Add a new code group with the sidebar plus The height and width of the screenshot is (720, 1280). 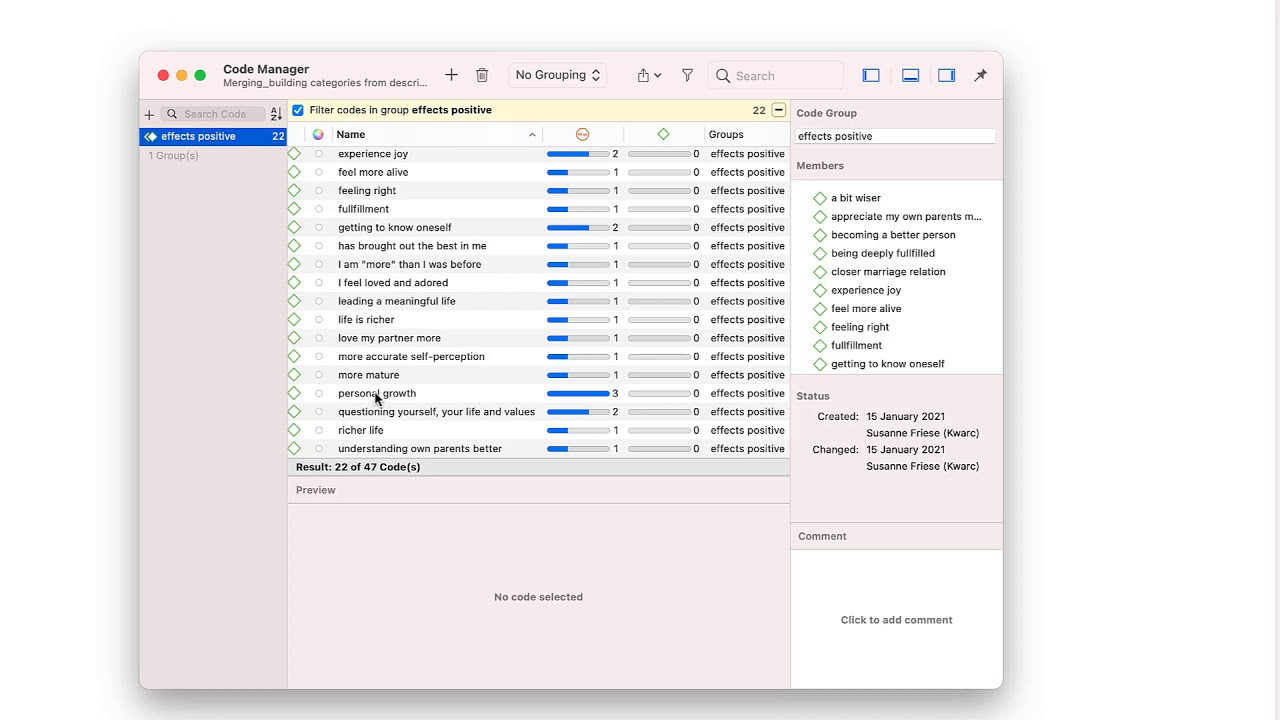point(149,115)
